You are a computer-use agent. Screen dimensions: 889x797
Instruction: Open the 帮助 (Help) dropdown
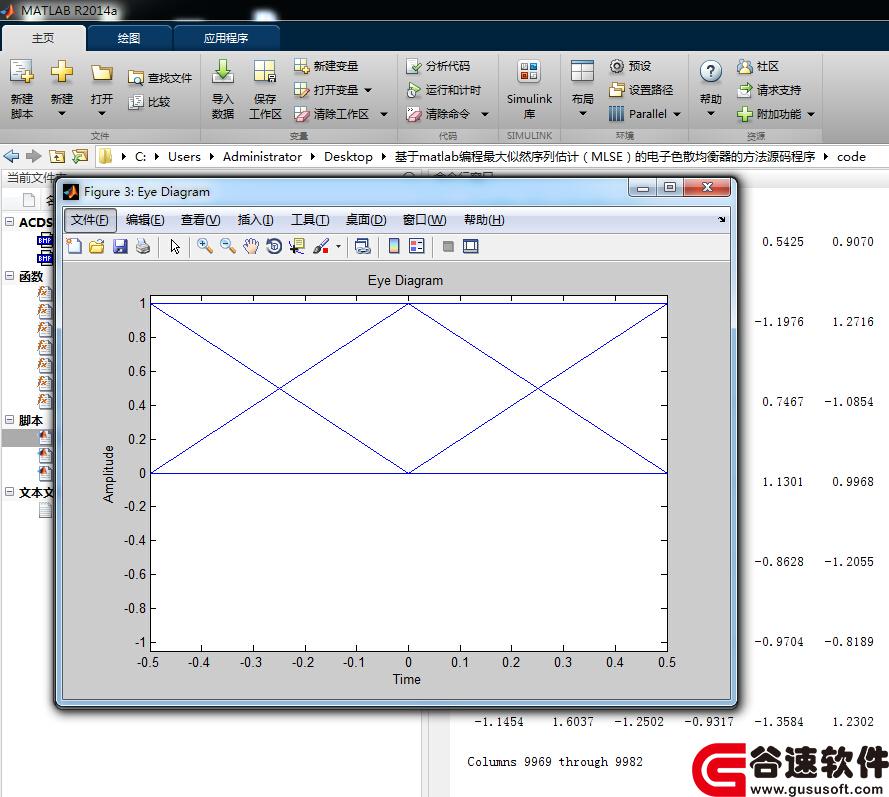click(710, 114)
